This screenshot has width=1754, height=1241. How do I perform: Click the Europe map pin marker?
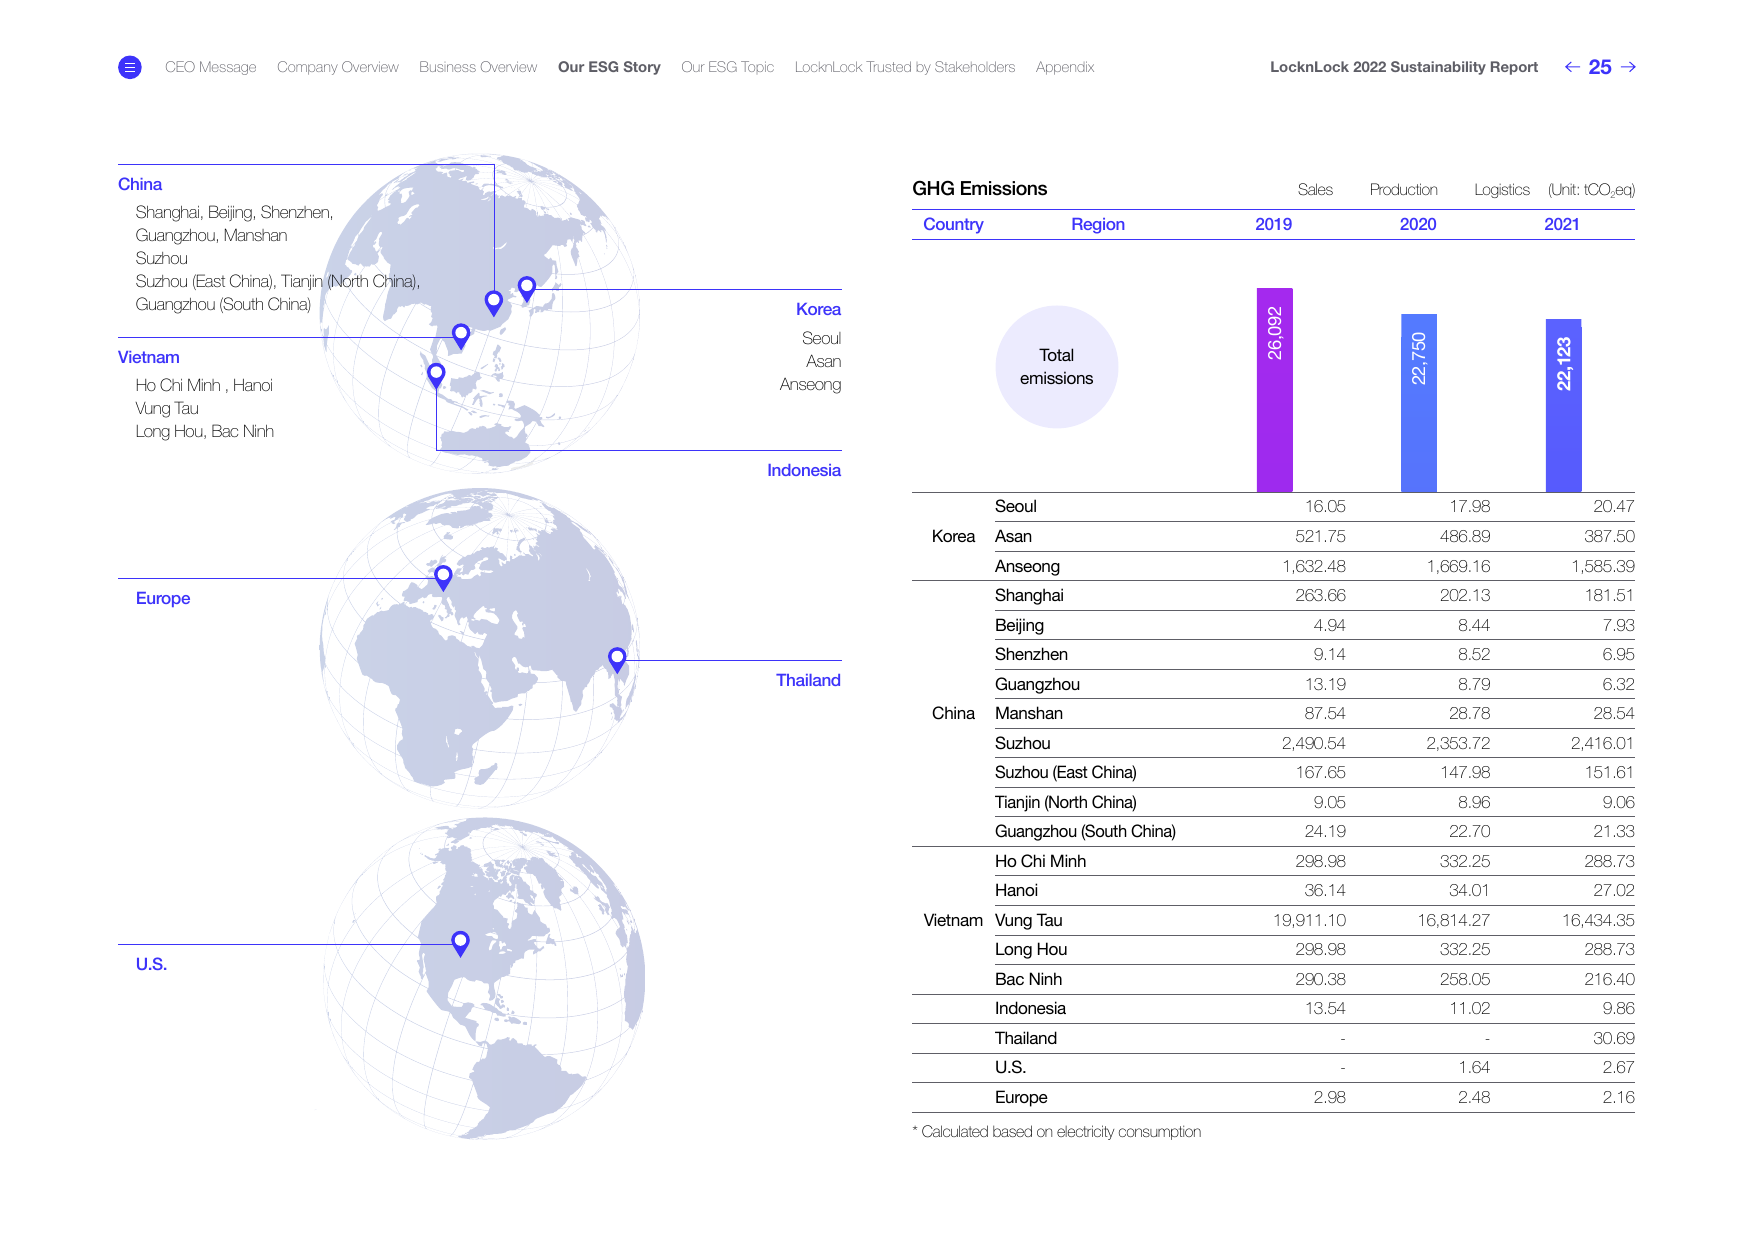click(x=443, y=577)
